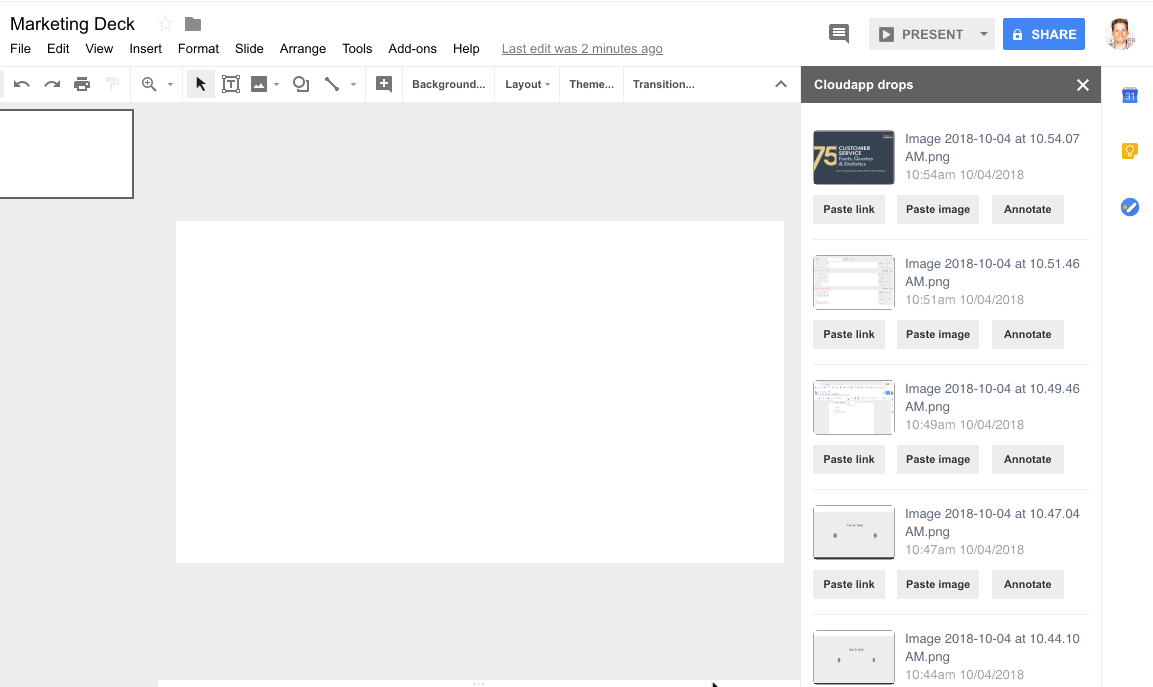Click Paste link for 10.47.04 AM image
The height and width of the screenshot is (687, 1153).
point(849,584)
